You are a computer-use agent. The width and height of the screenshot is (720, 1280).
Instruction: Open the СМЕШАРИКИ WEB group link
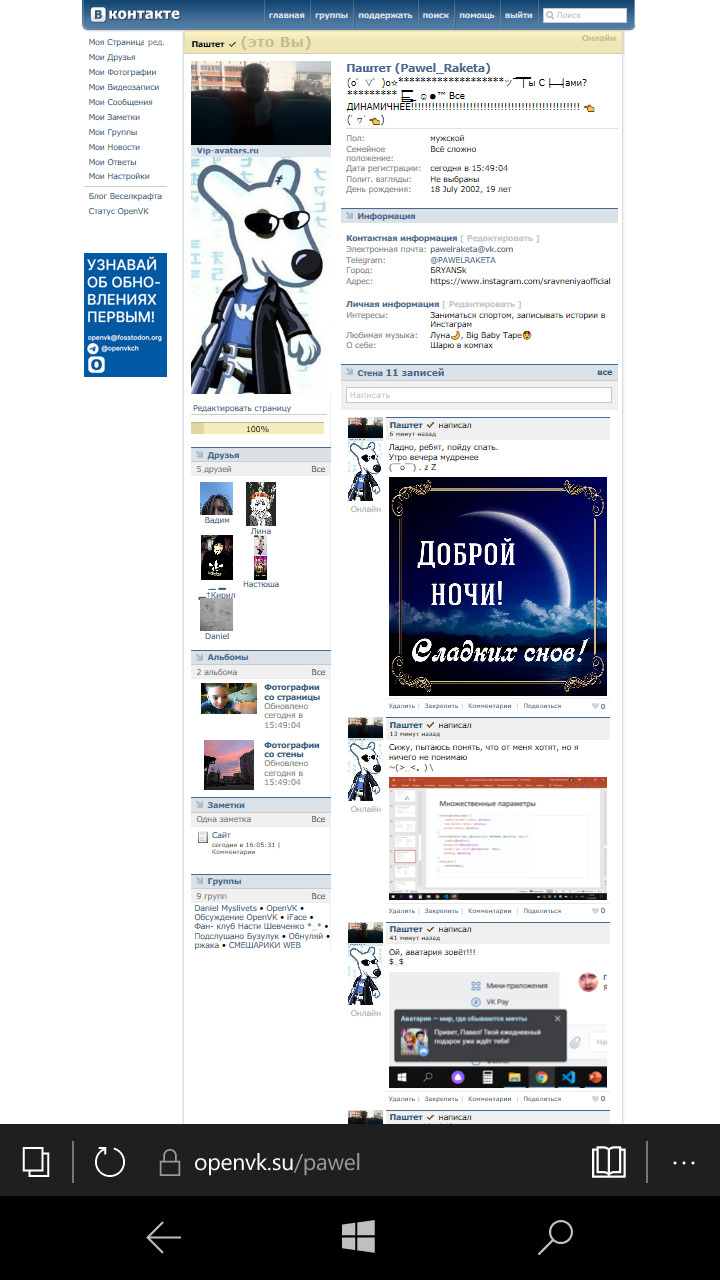coord(263,945)
